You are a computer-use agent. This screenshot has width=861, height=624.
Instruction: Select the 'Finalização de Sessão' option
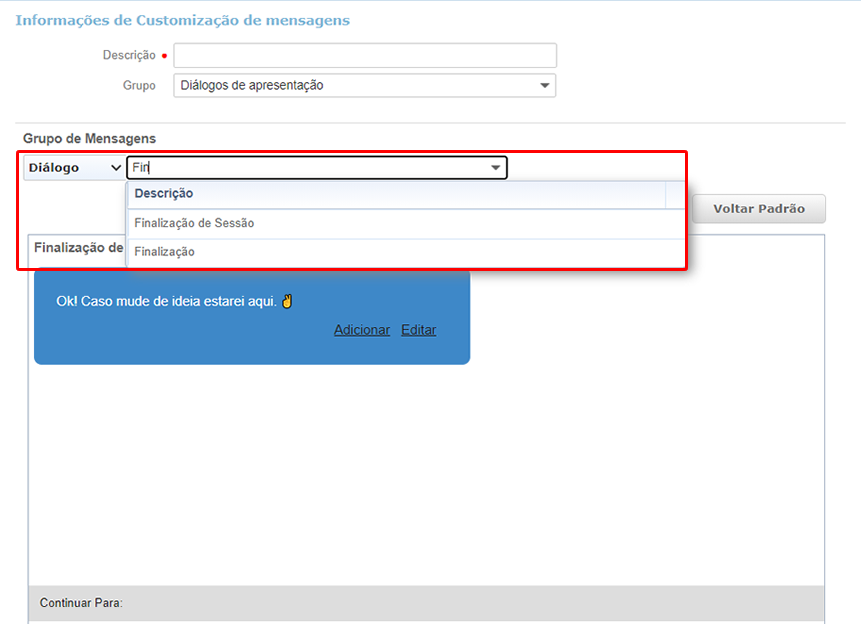[x=194, y=223]
